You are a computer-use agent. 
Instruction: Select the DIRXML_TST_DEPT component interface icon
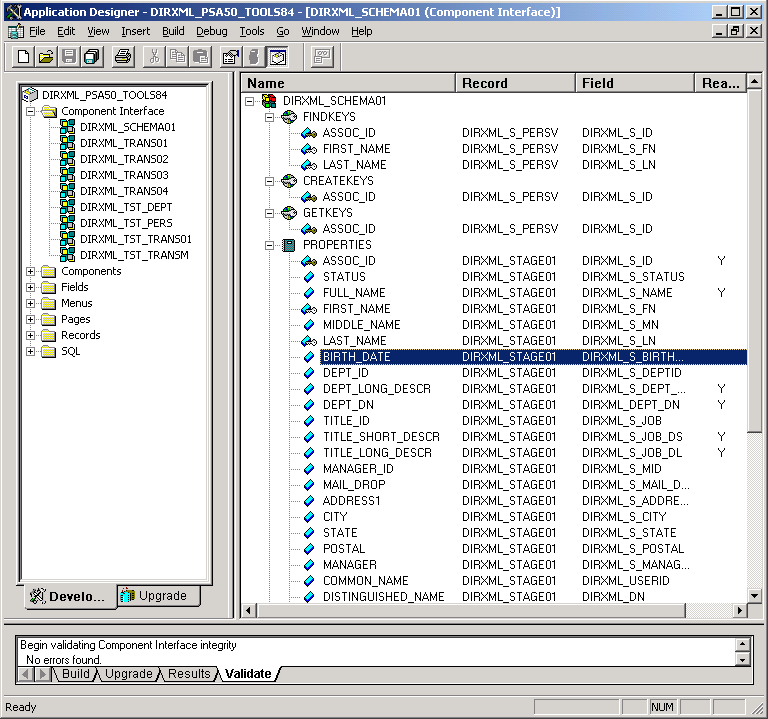[68, 207]
